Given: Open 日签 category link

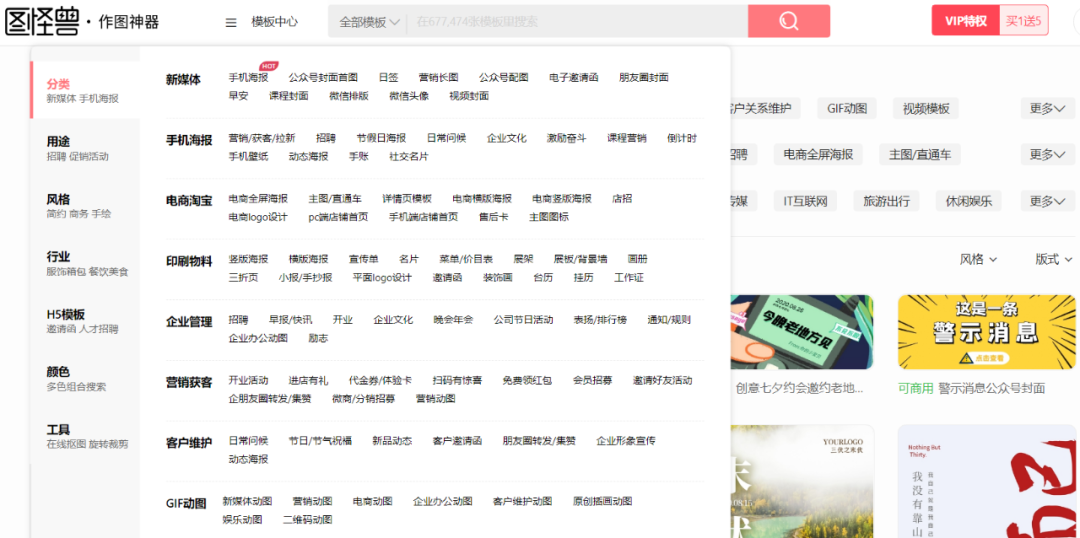Looking at the screenshot, I should click(x=388, y=77).
